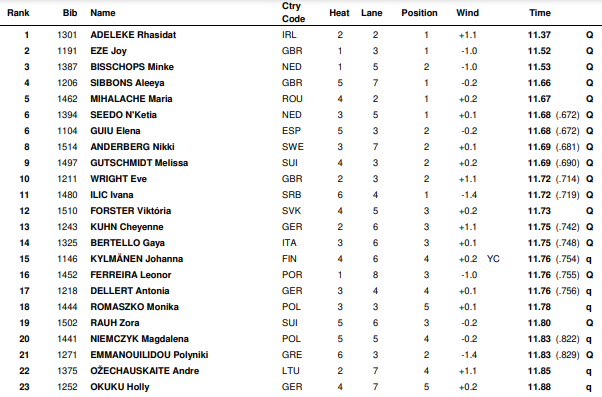Click the Position column header
This screenshot has height=397, width=602.
(x=419, y=13)
